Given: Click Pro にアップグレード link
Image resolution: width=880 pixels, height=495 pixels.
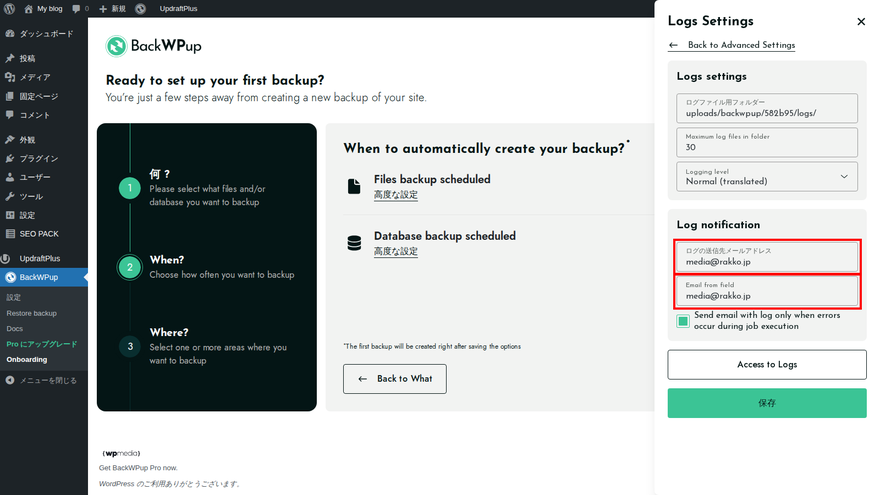Looking at the screenshot, I should (x=42, y=344).
